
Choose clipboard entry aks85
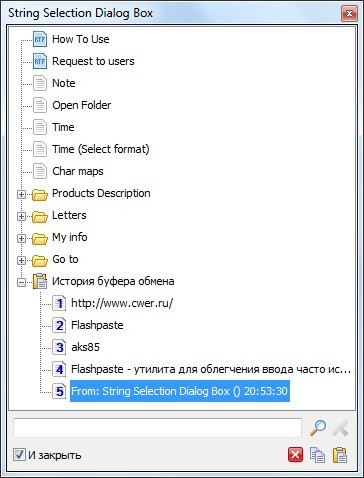[x=85, y=347]
